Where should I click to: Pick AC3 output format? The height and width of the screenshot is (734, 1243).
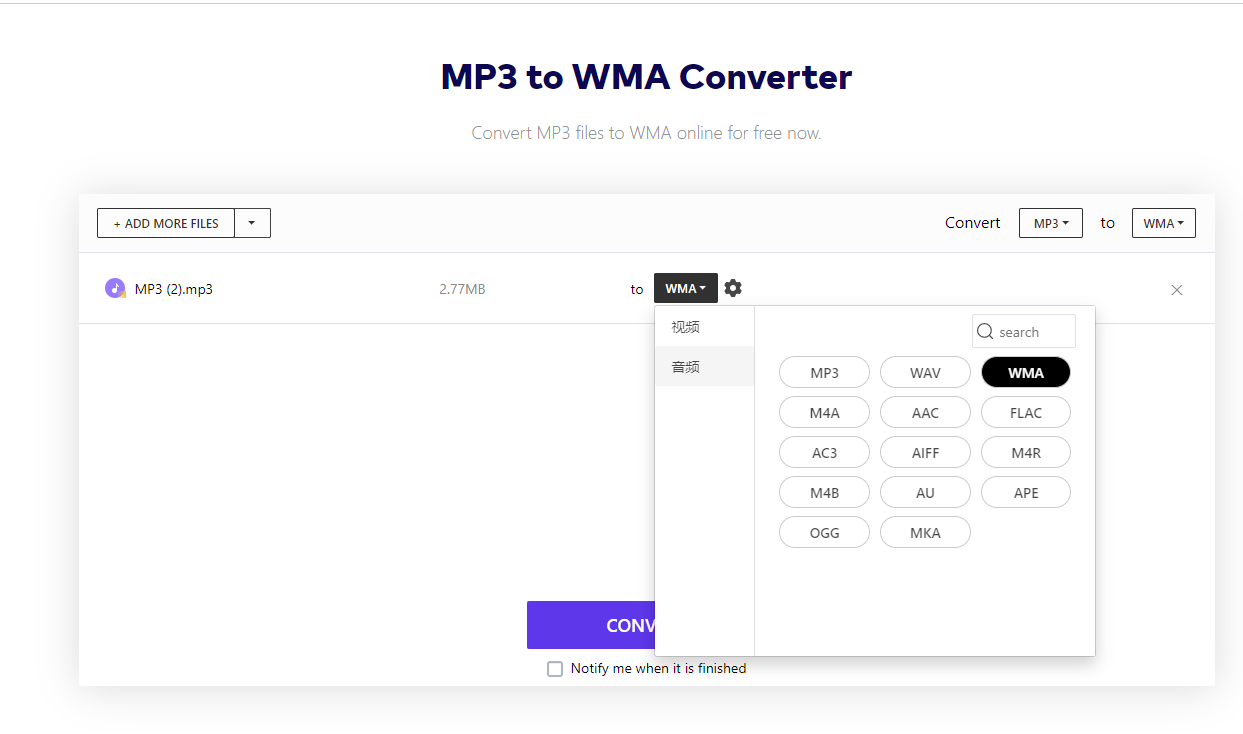tap(824, 453)
